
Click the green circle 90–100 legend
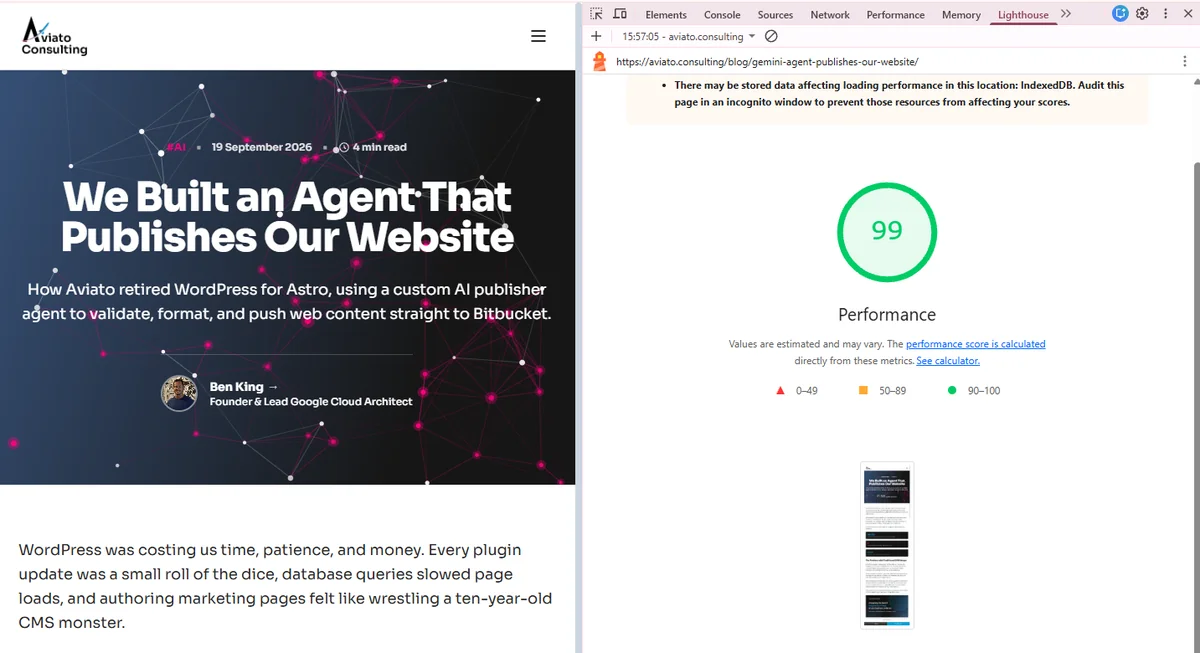point(973,390)
